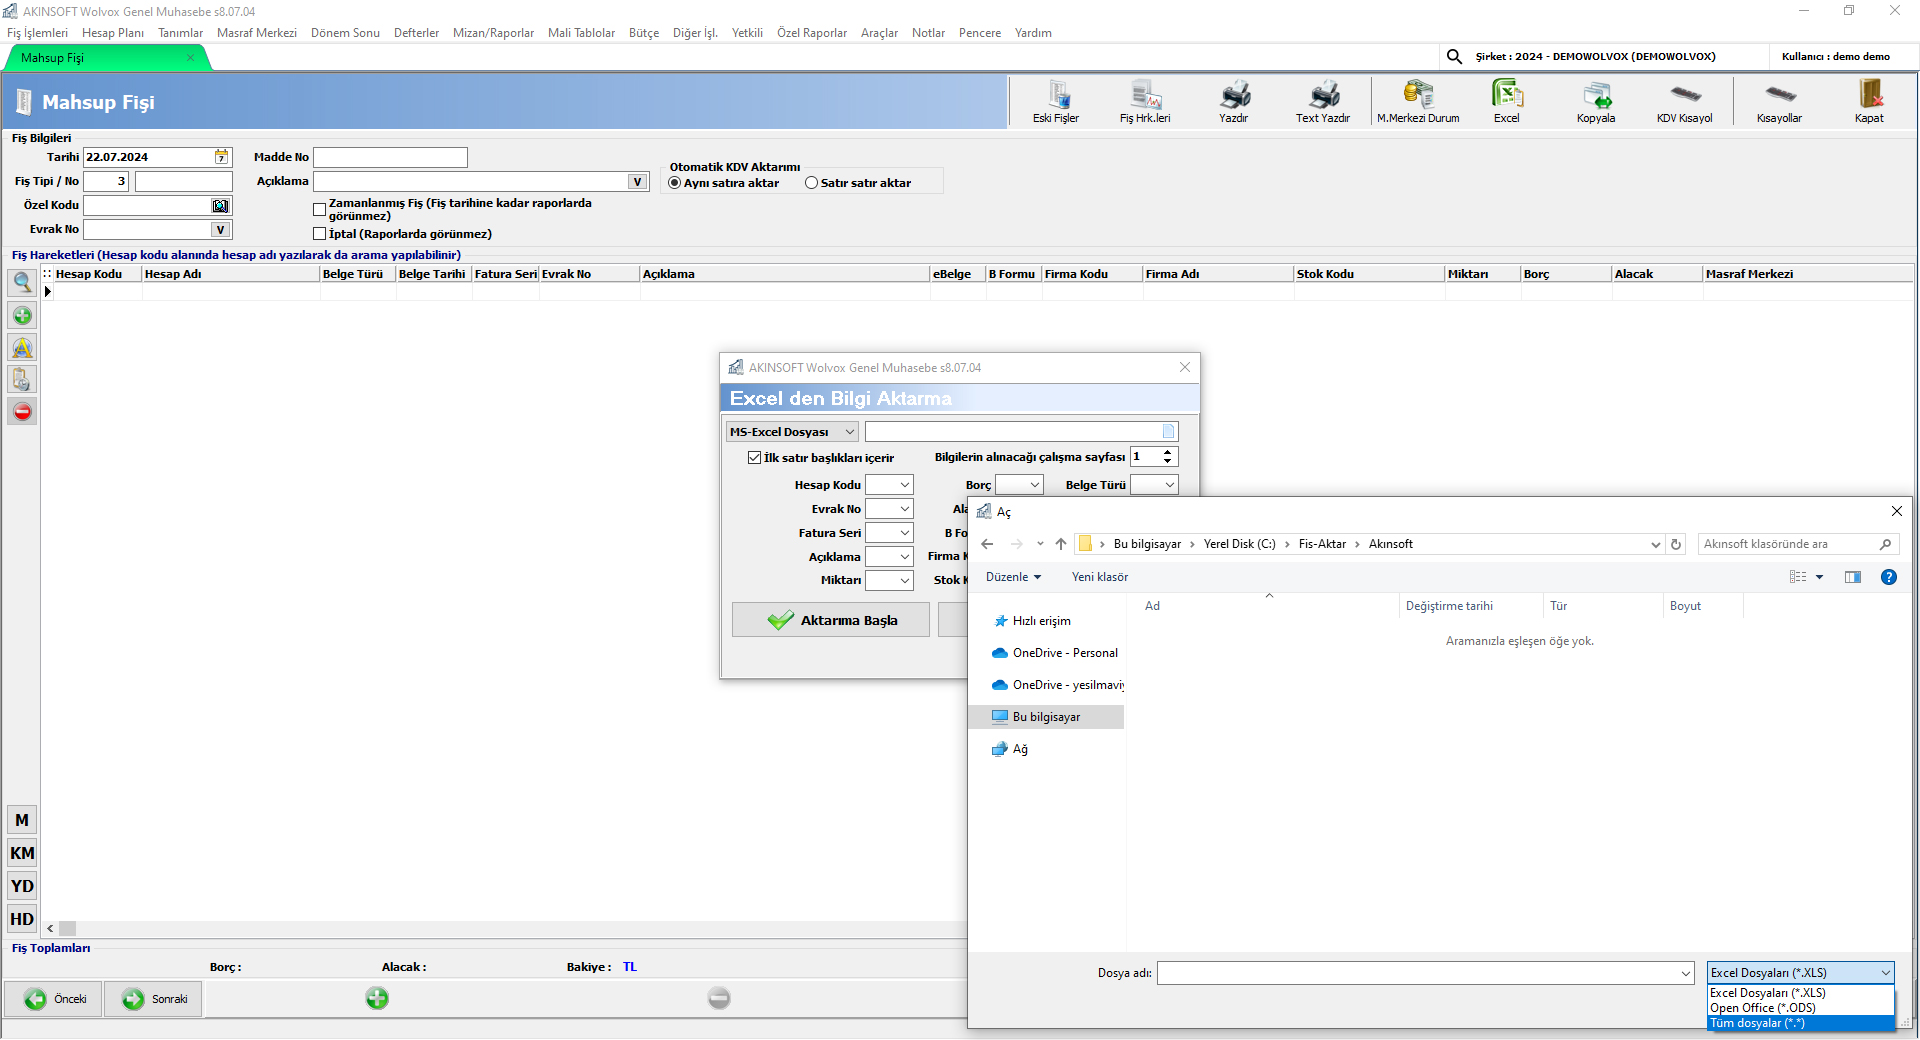
Task: Click the Sonraki button
Action: [154, 999]
